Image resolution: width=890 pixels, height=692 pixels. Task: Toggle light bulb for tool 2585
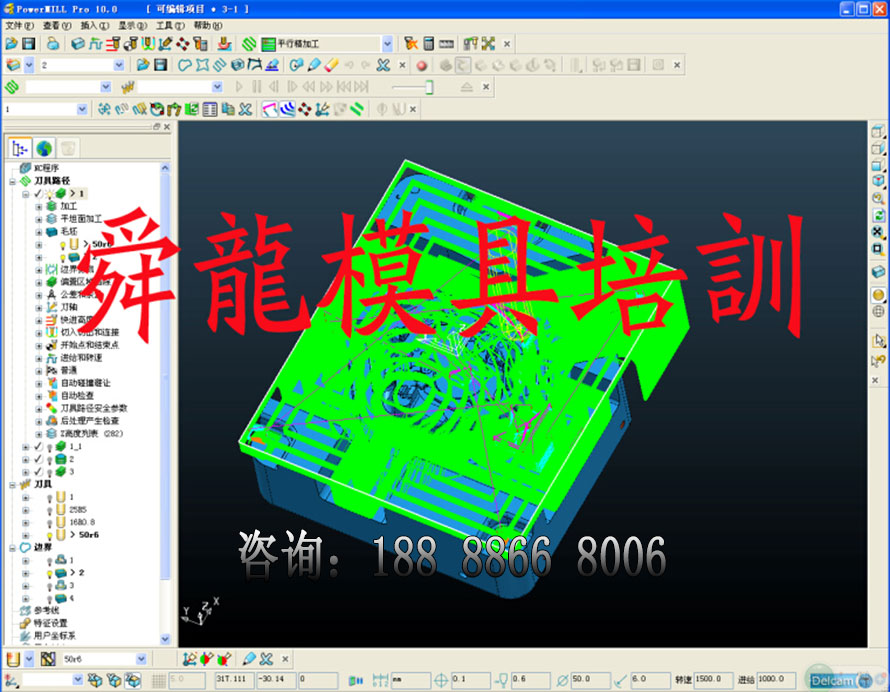49,509
